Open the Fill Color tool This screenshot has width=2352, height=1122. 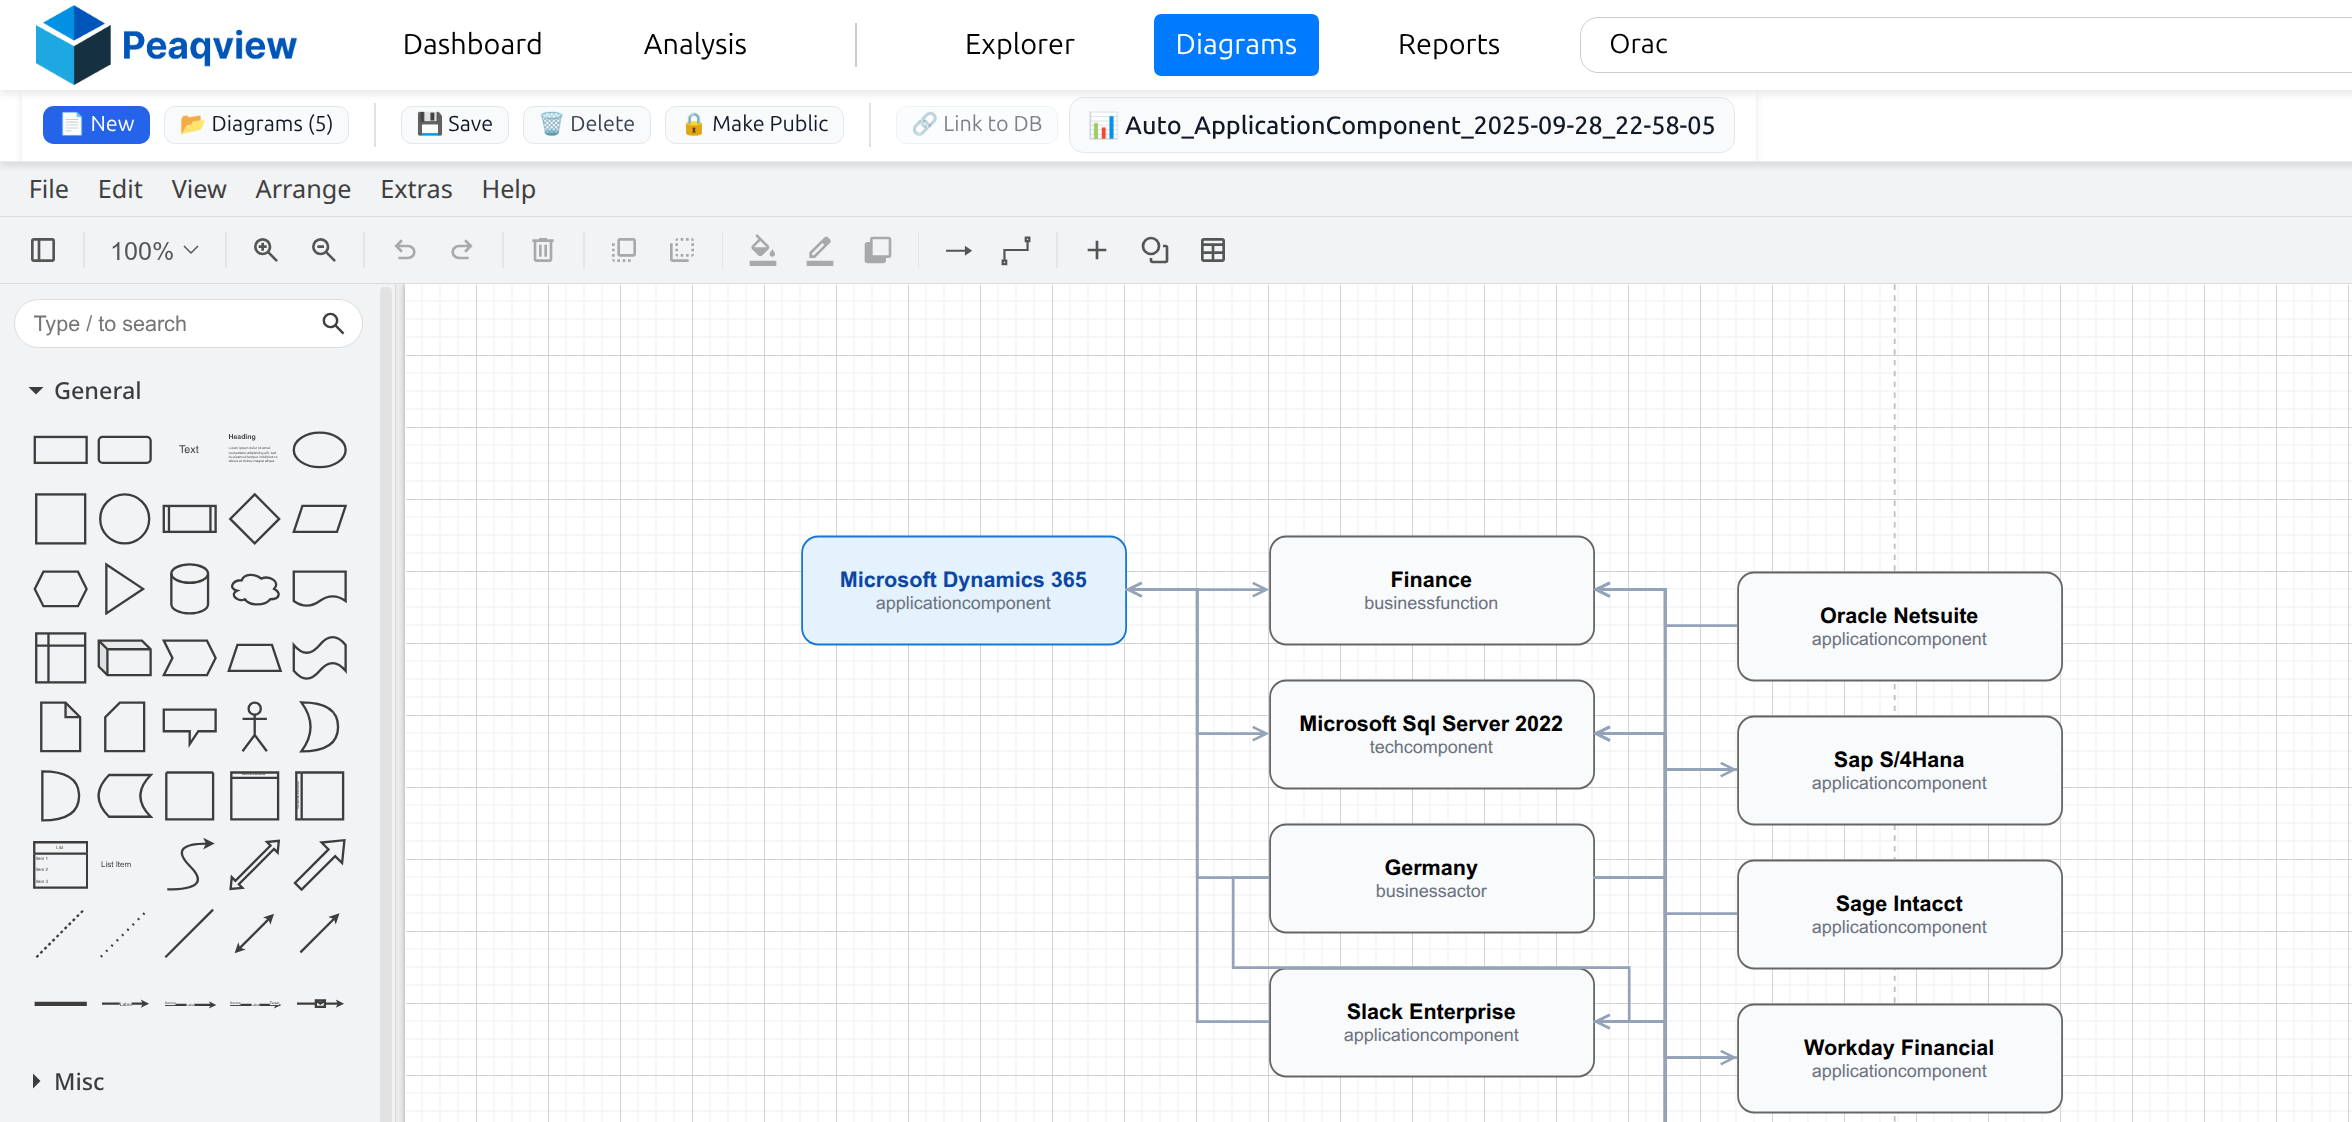point(763,250)
